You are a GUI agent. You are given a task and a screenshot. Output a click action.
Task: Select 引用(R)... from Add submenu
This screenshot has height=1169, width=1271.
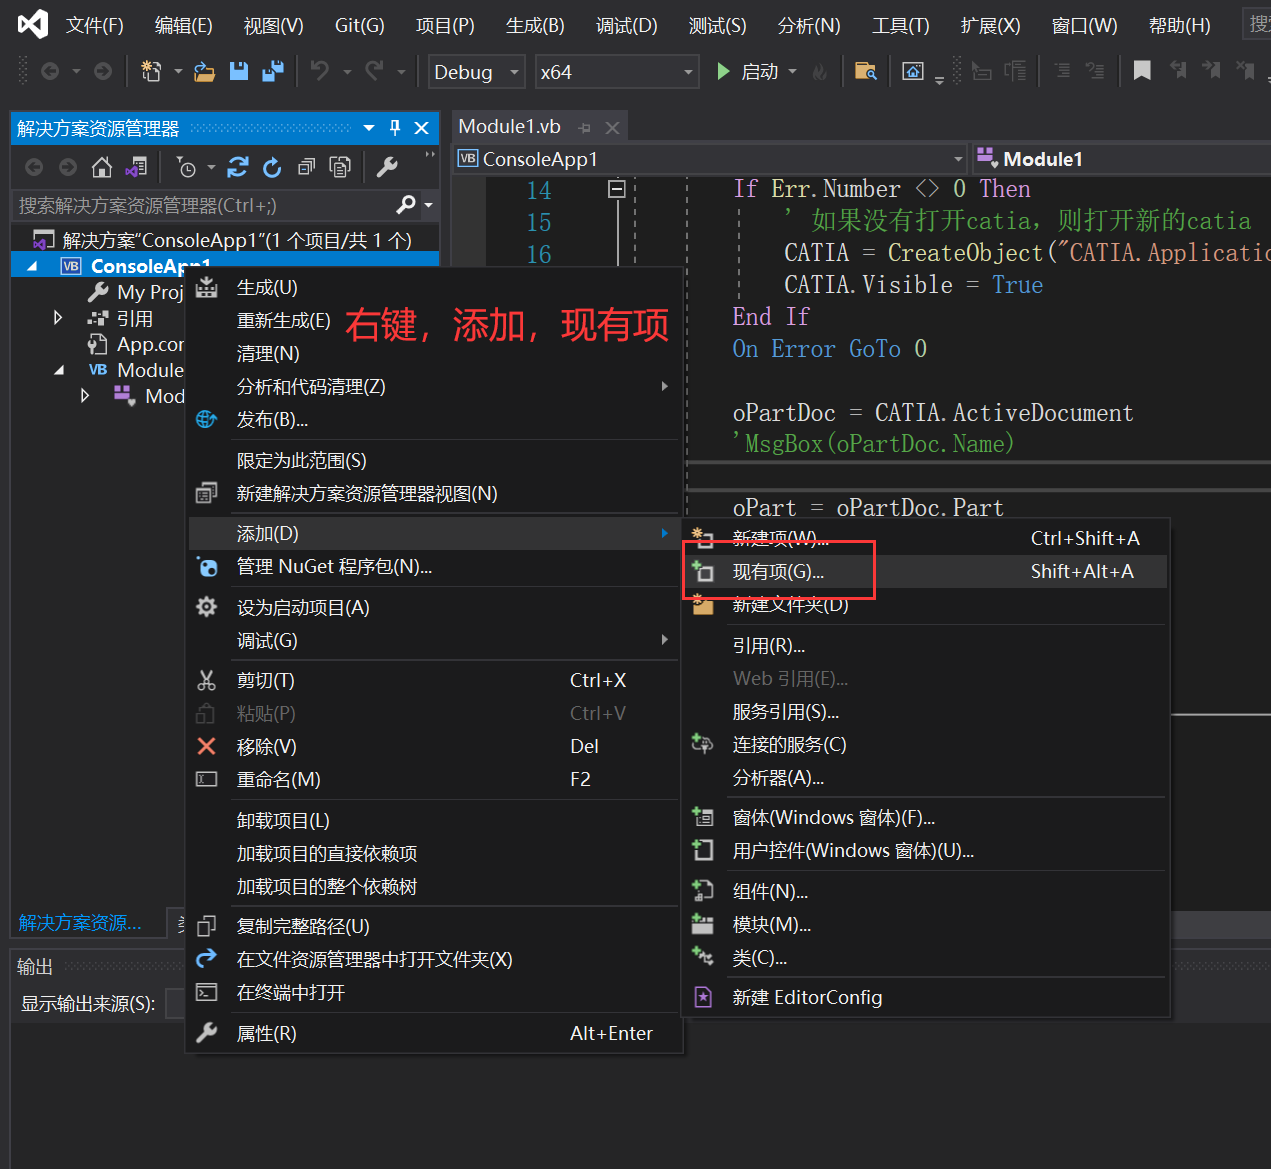(x=925, y=646)
